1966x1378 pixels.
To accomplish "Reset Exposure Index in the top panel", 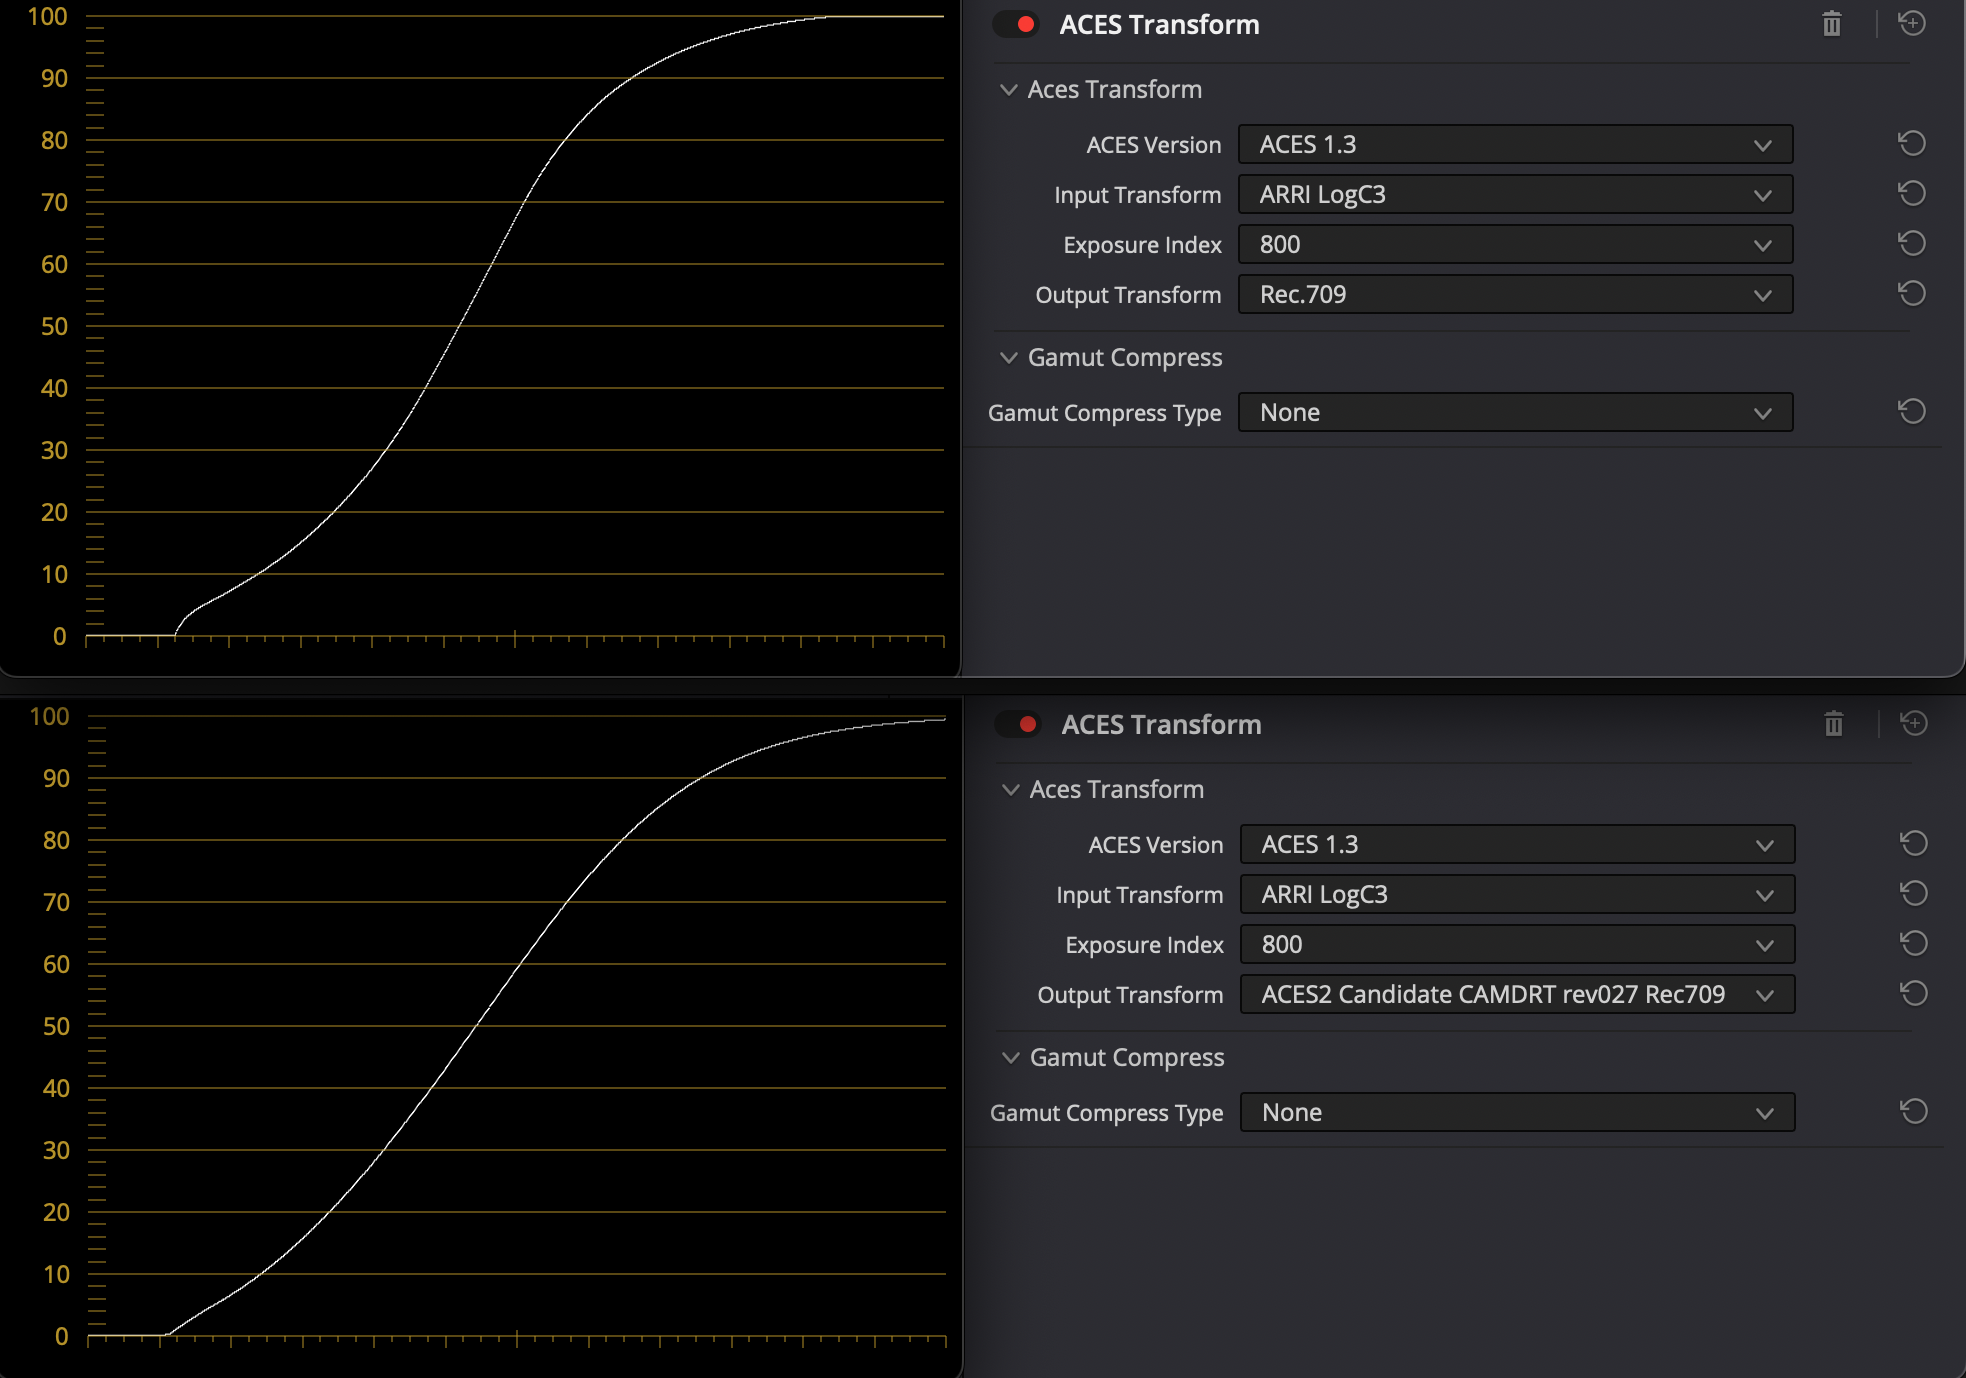I will (1912, 243).
